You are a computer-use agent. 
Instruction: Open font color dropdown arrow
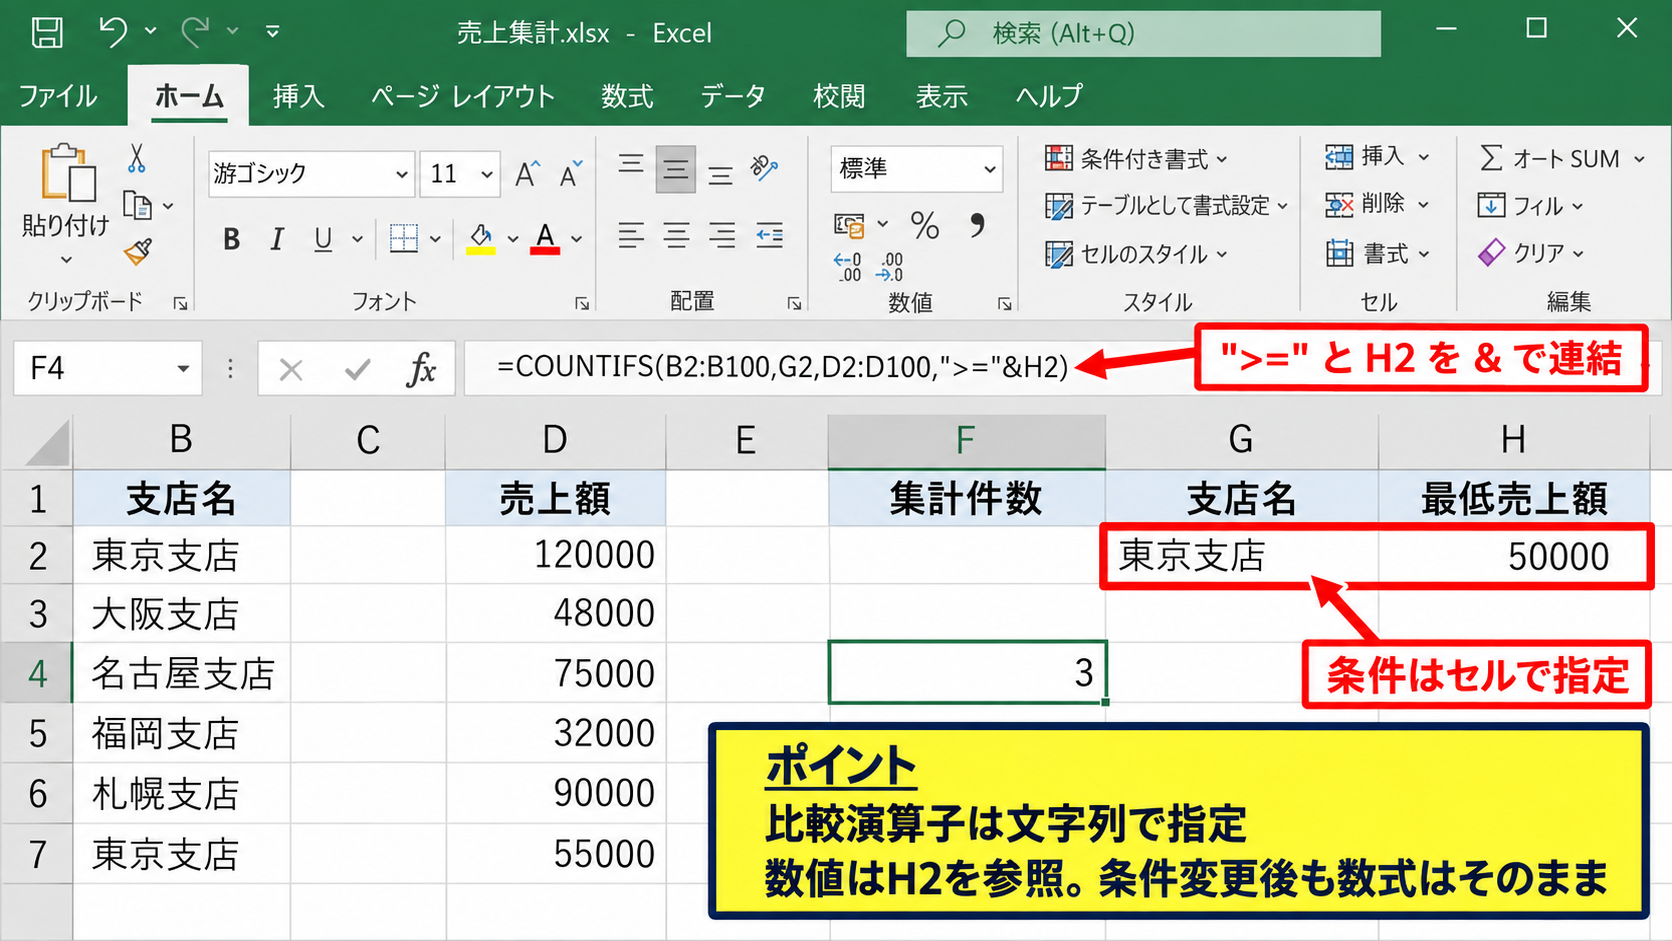[x=577, y=239]
